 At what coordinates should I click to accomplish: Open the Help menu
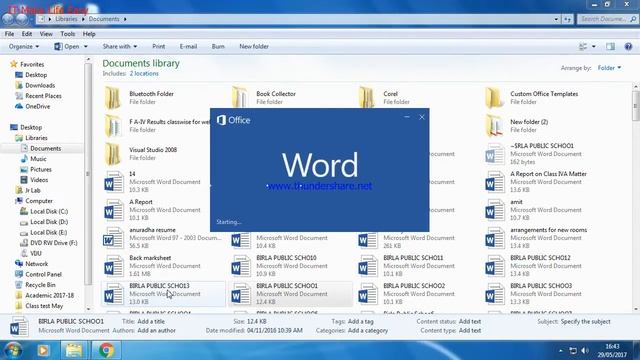coord(89,34)
